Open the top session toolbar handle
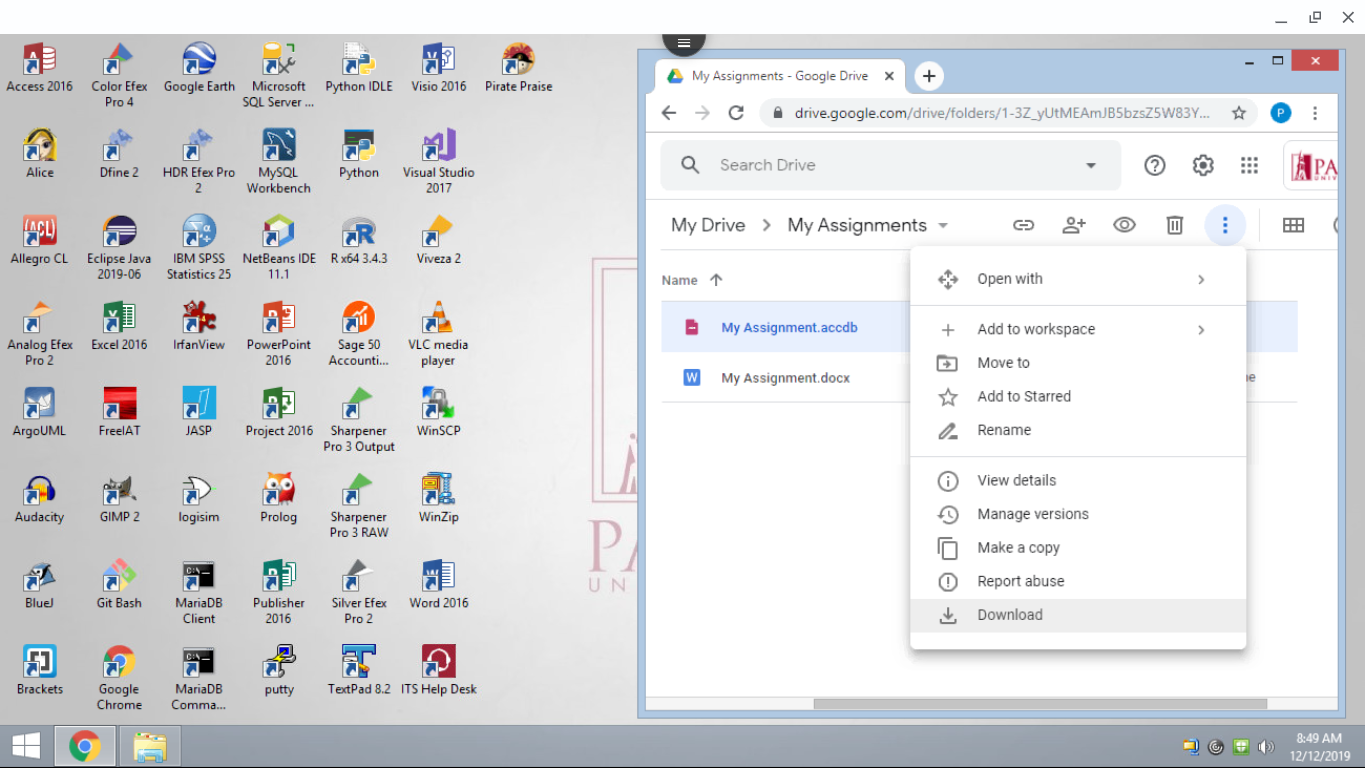The image size is (1365, 768). tap(684, 43)
